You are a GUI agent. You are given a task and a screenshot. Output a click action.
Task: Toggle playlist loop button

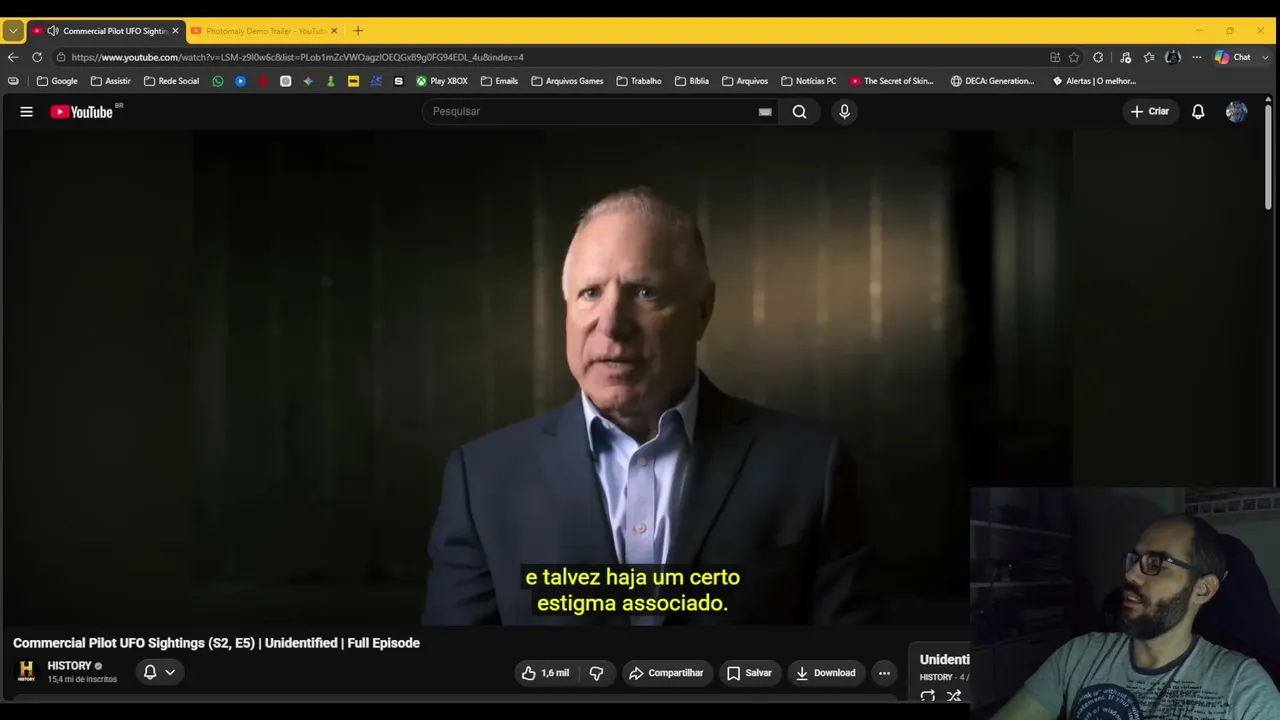click(x=928, y=696)
